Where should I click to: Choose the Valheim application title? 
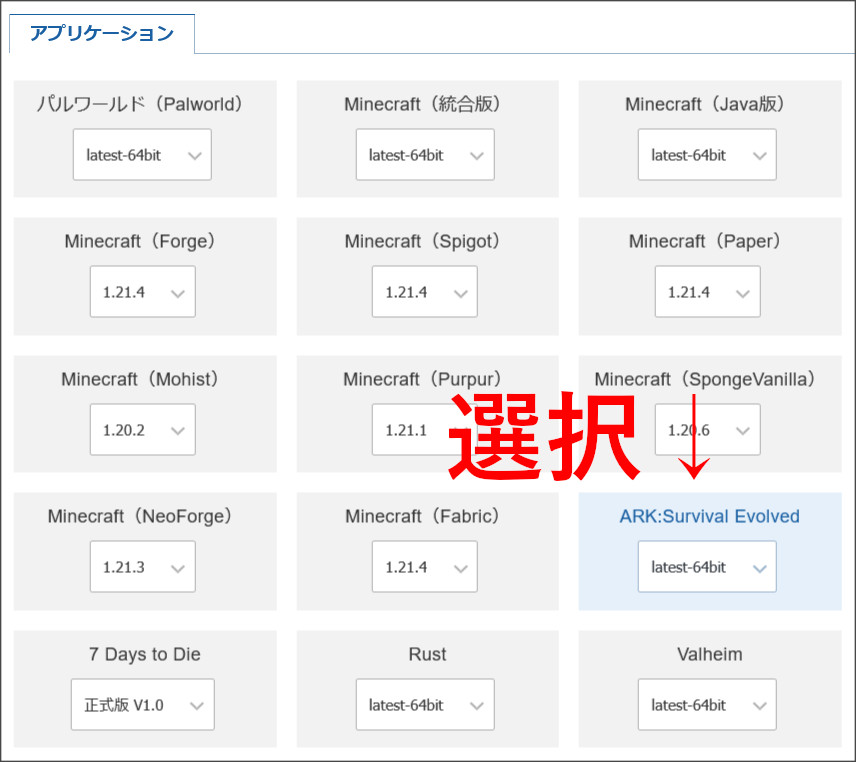(710, 654)
